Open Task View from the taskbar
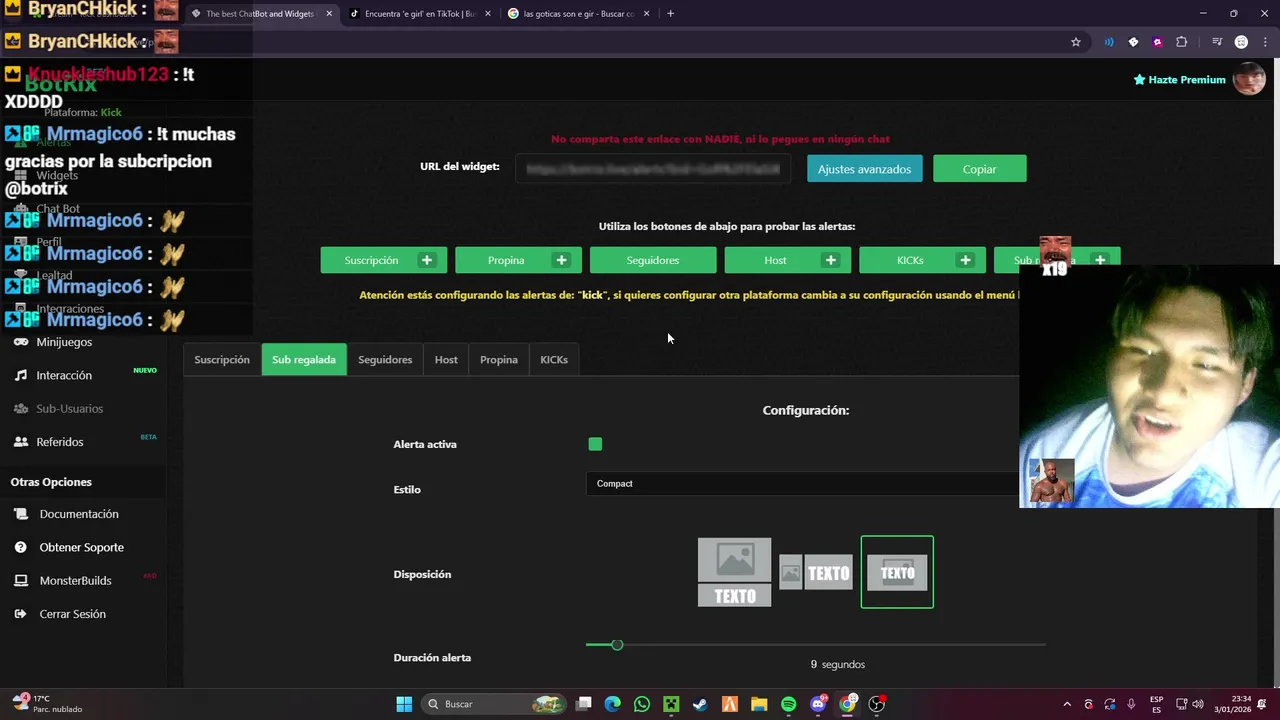This screenshot has height=720, width=1280. pyautogui.click(x=584, y=704)
